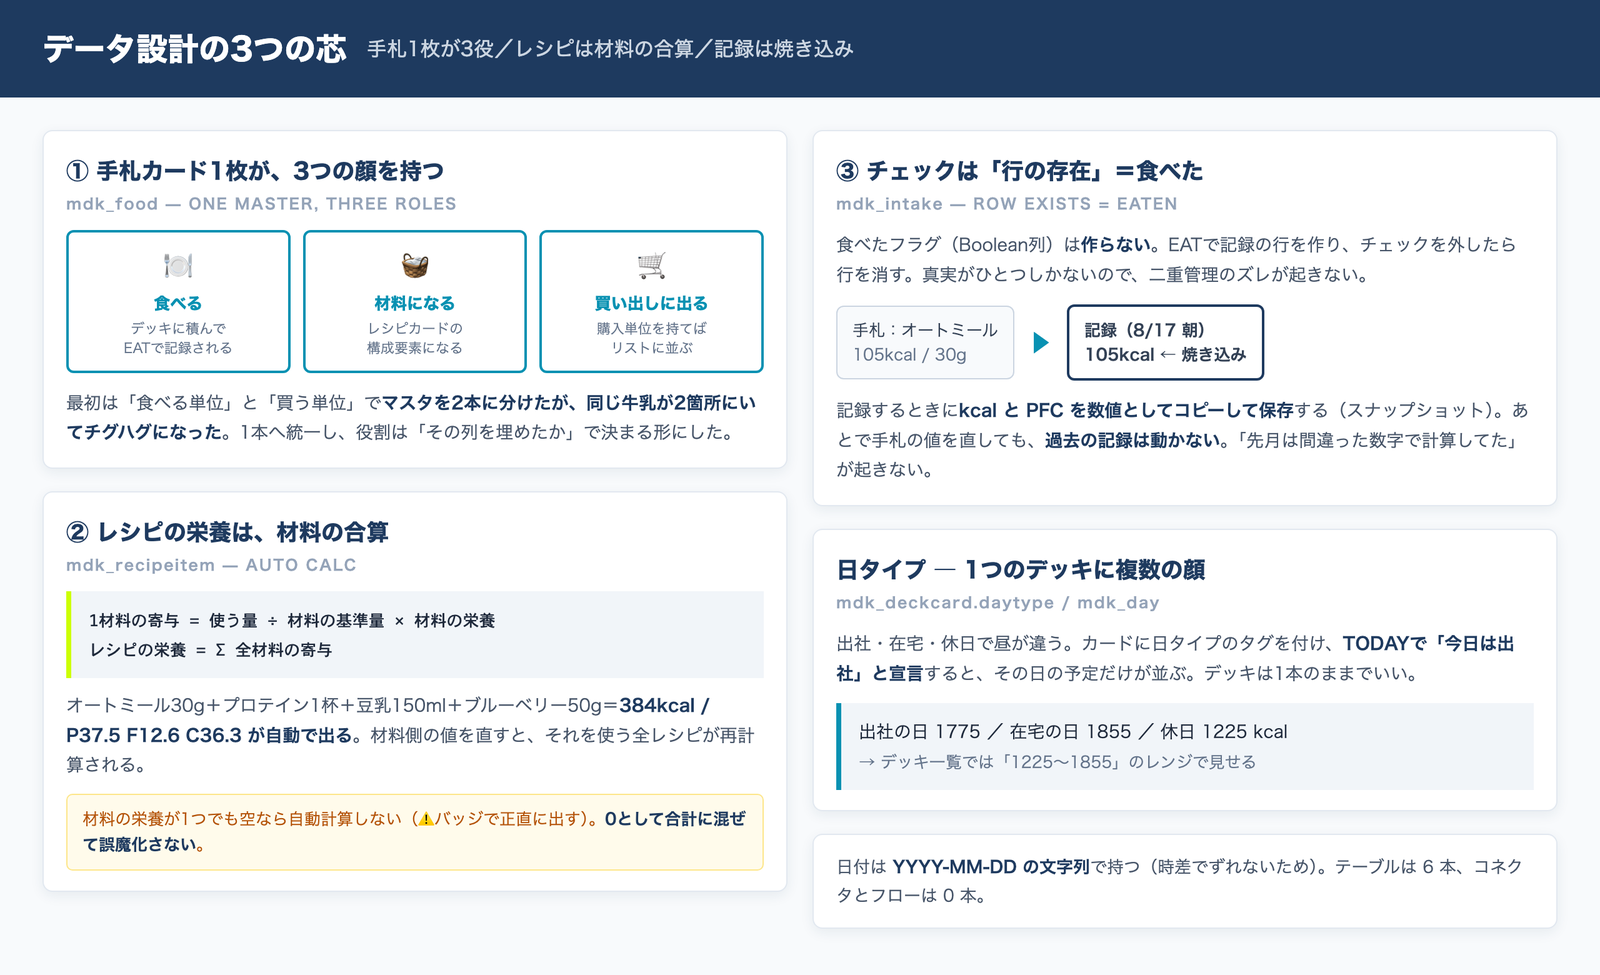Click the basket icon above 材料になる
This screenshot has height=975, width=1600.
(415, 265)
